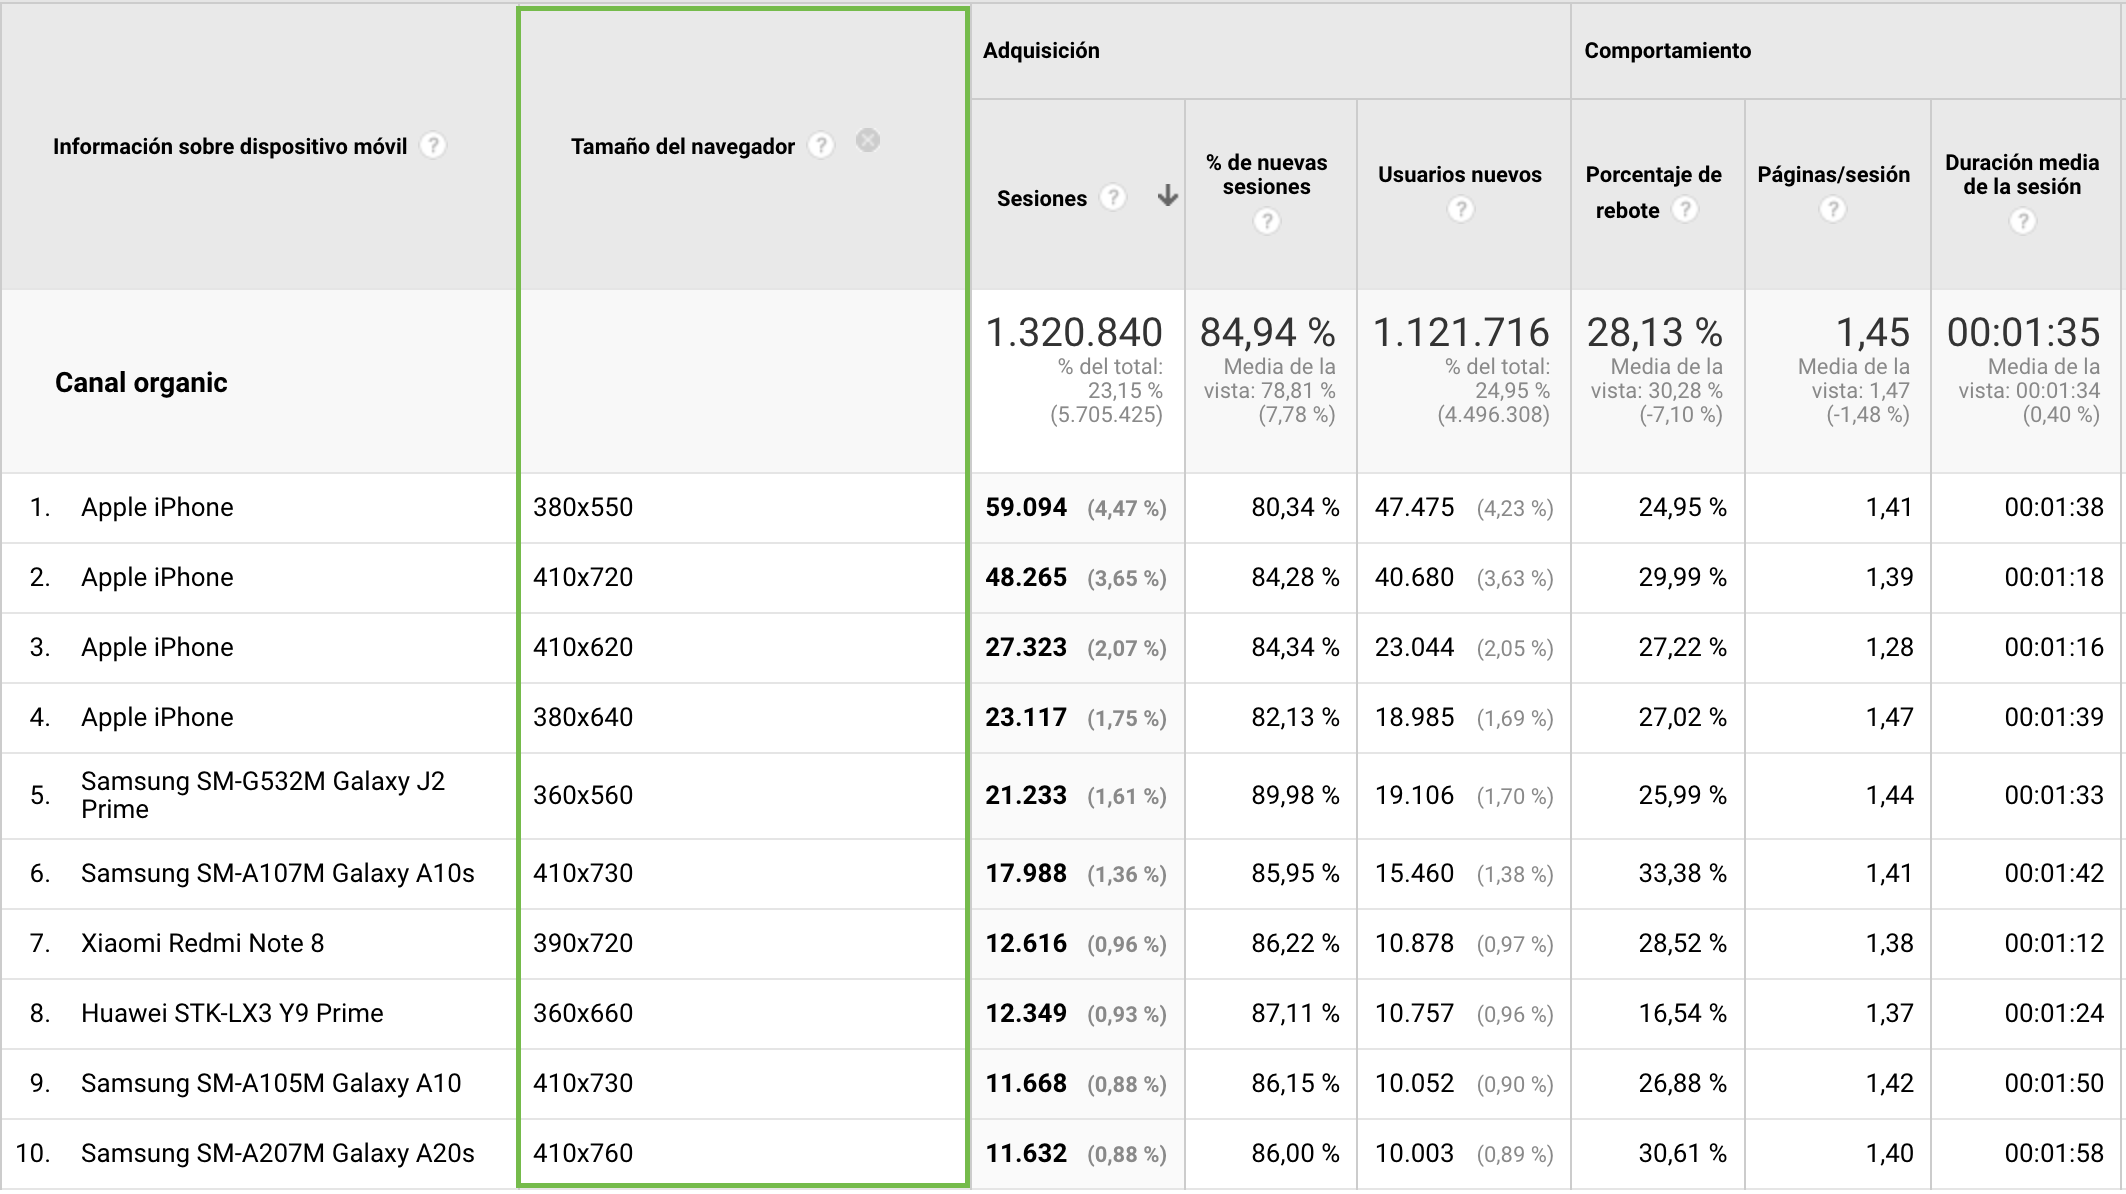Screen dimensions: 2126x1194
Task: Click help icon under % de nuevas sesiones
Action: click(1267, 221)
